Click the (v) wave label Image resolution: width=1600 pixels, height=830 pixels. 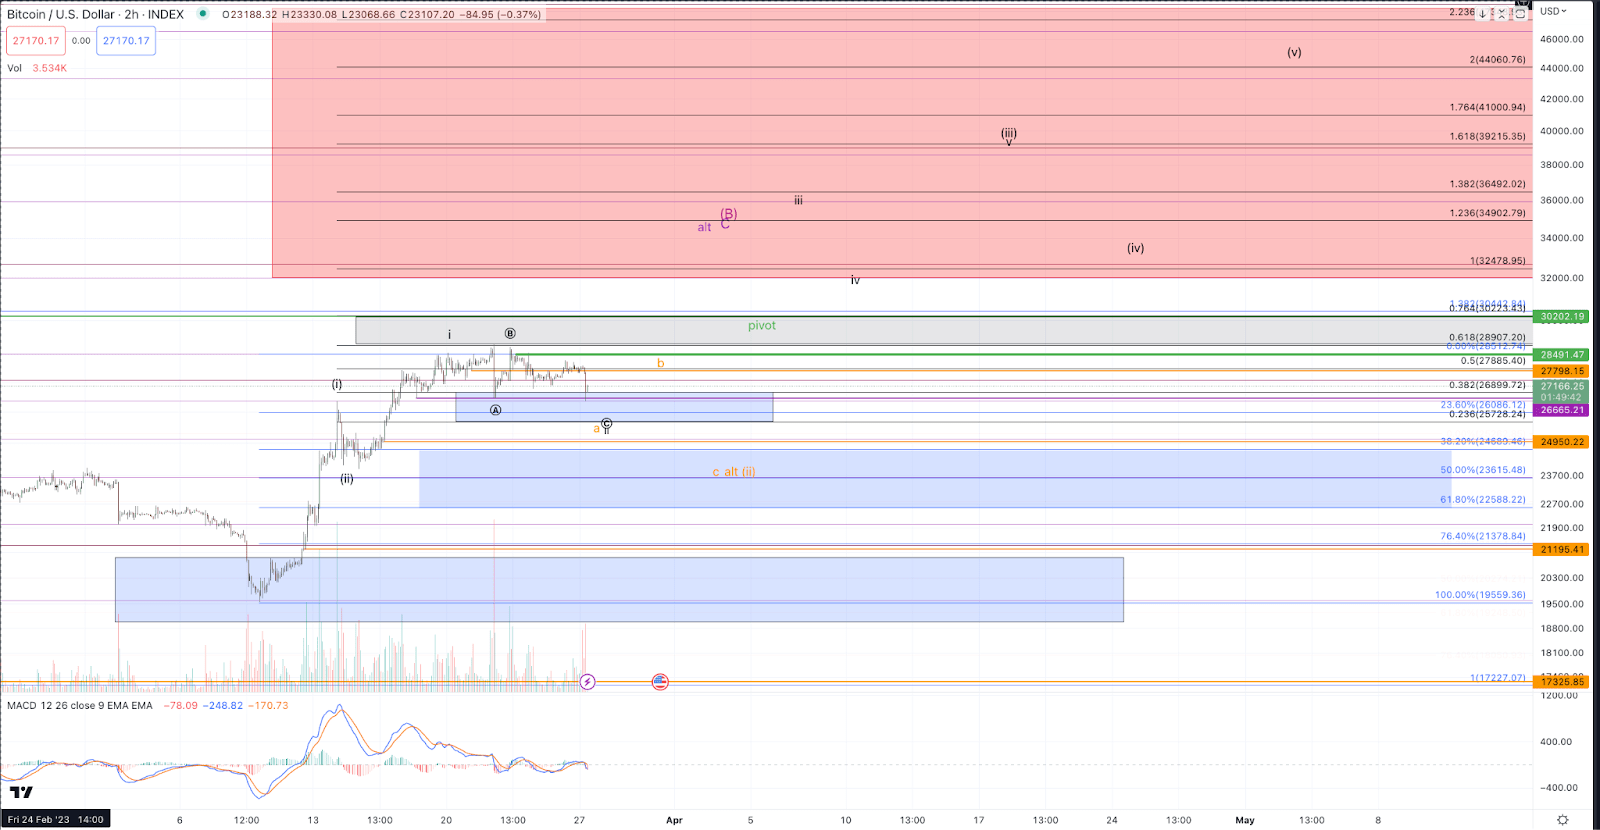tap(1294, 52)
